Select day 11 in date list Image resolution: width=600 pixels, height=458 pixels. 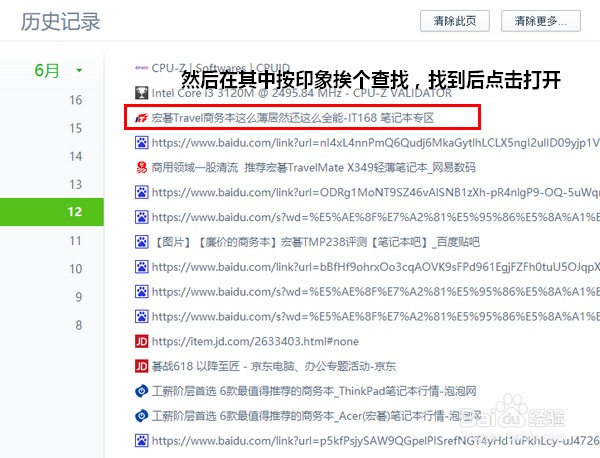pyautogui.click(x=75, y=241)
